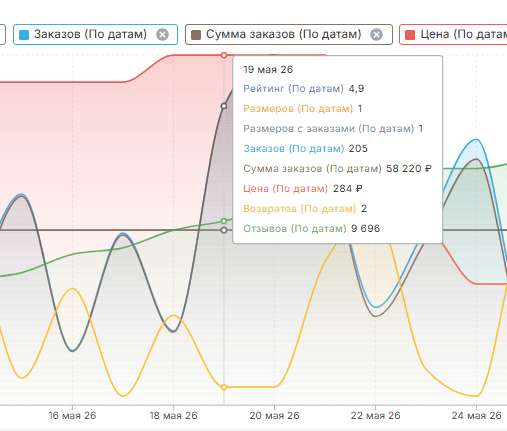
Task: Toggle the Сумма заказов (По датам) legend chip
Action: pyautogui.click(x=289, y=34)
